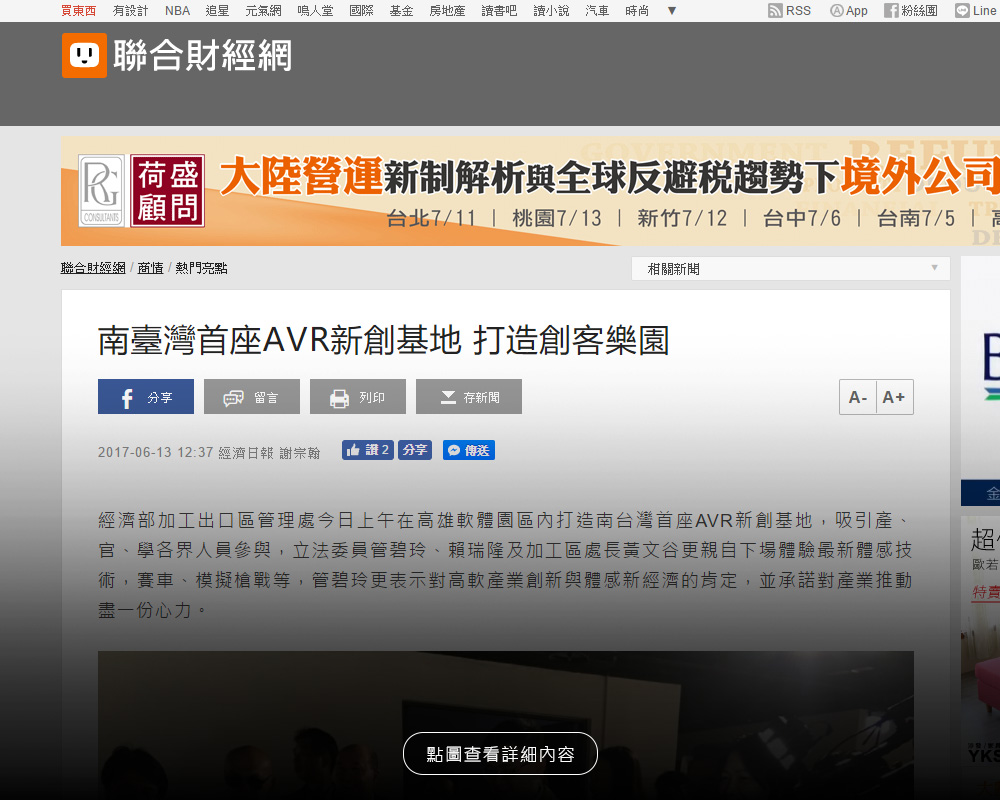This screenshot has width=1000, height=800.
Task: Like the article with 讚 button
Action: click(367, 450)
